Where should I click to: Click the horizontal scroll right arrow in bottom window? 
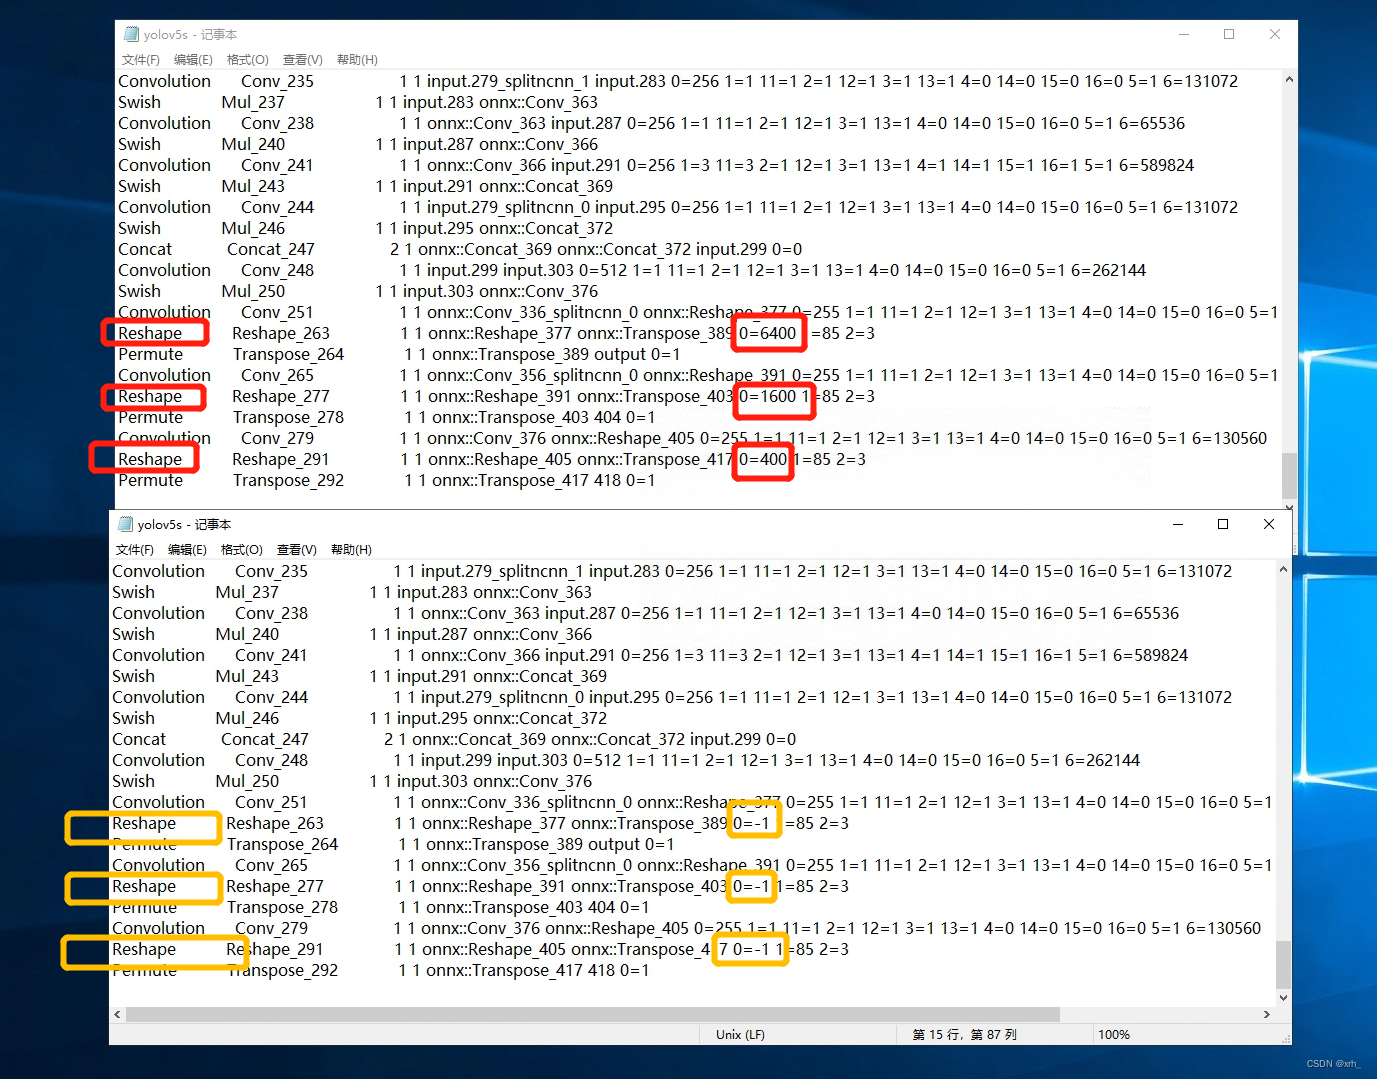point(1267,1014)
